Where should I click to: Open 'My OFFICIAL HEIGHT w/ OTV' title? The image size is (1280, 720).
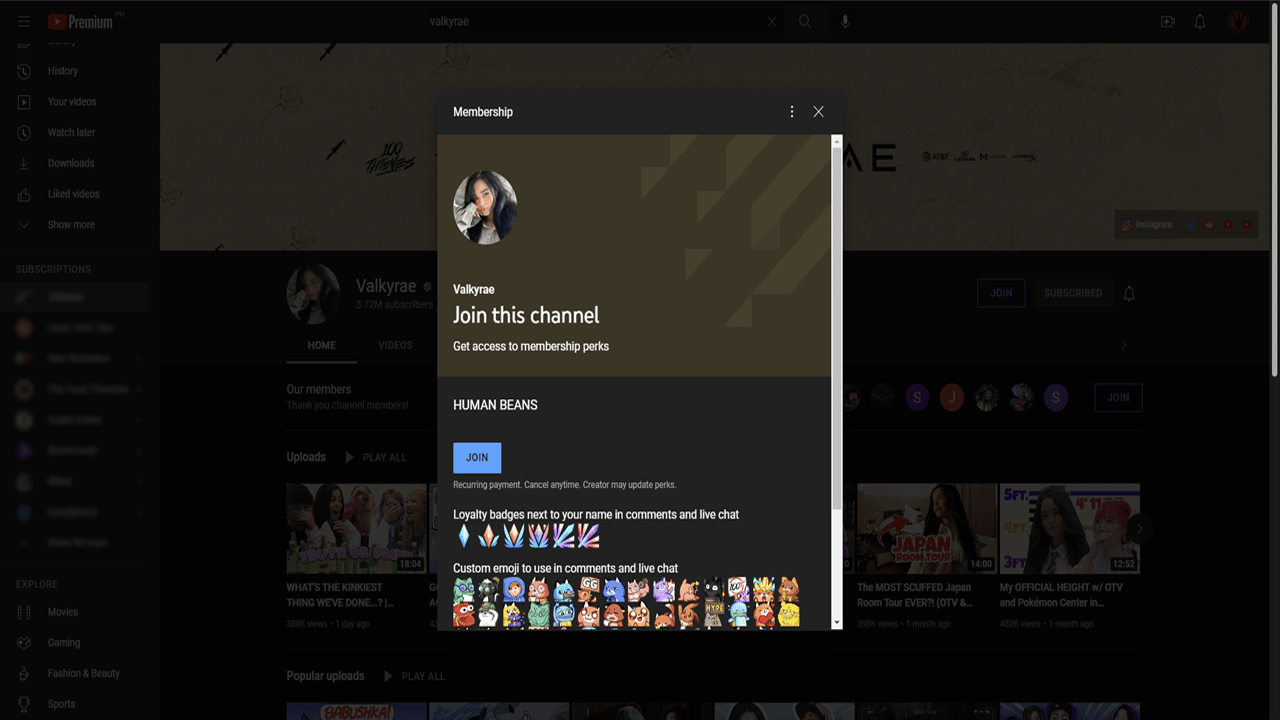tap(1061, 595)
